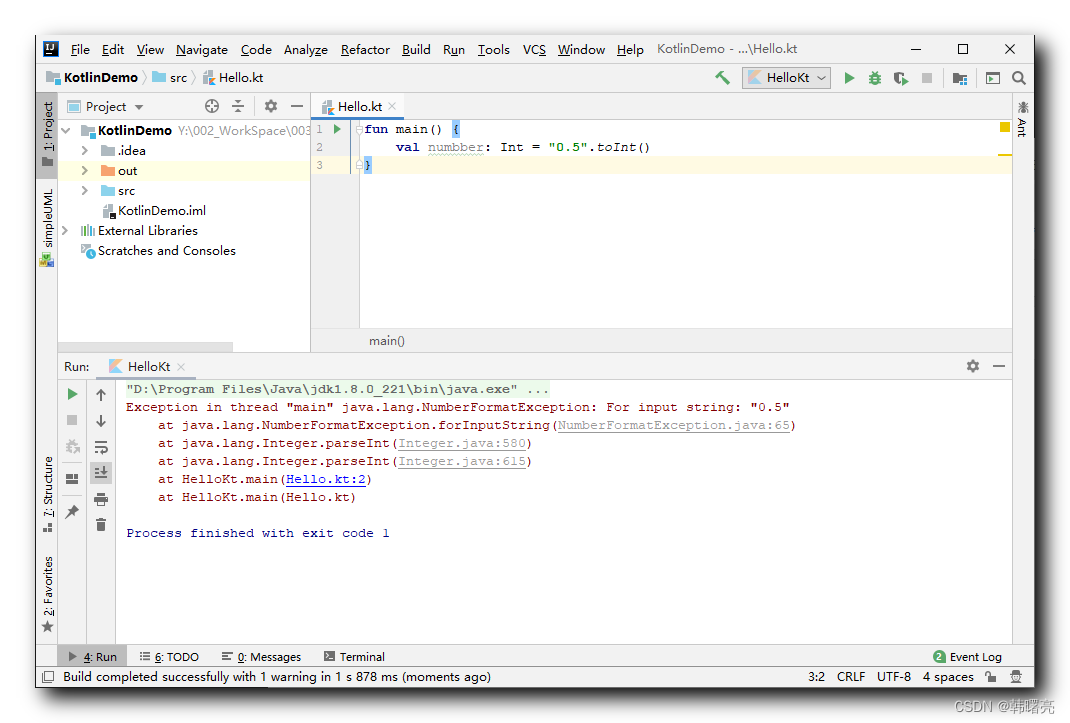1070x723 pixels.
Task: Change the 4 spaces indent setting
Action: 948,677
